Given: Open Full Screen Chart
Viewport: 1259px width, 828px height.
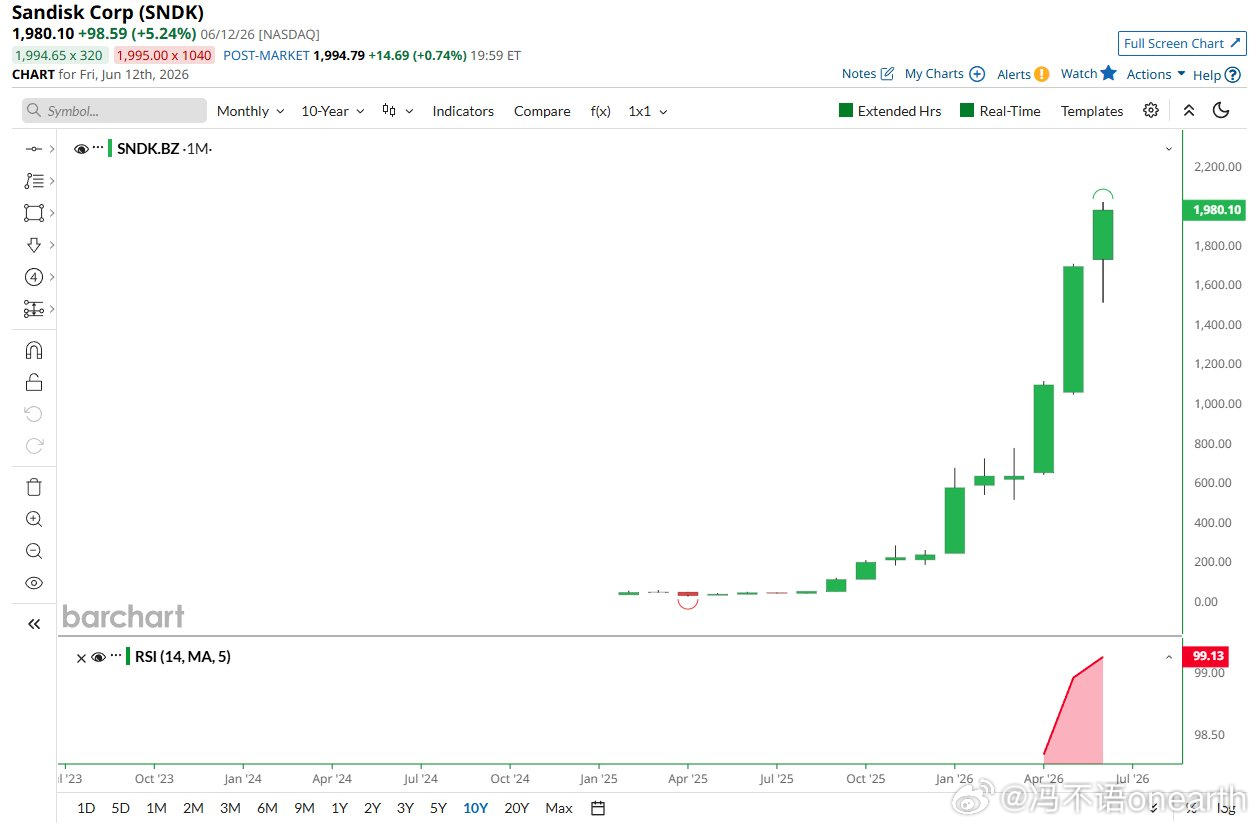Looking at the screenshot, I should (1182, 43).
